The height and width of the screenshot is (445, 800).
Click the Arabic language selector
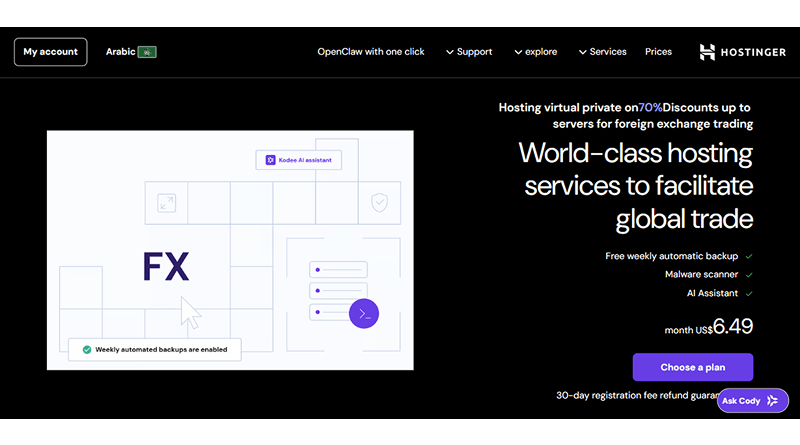click(x=131, y=52)
